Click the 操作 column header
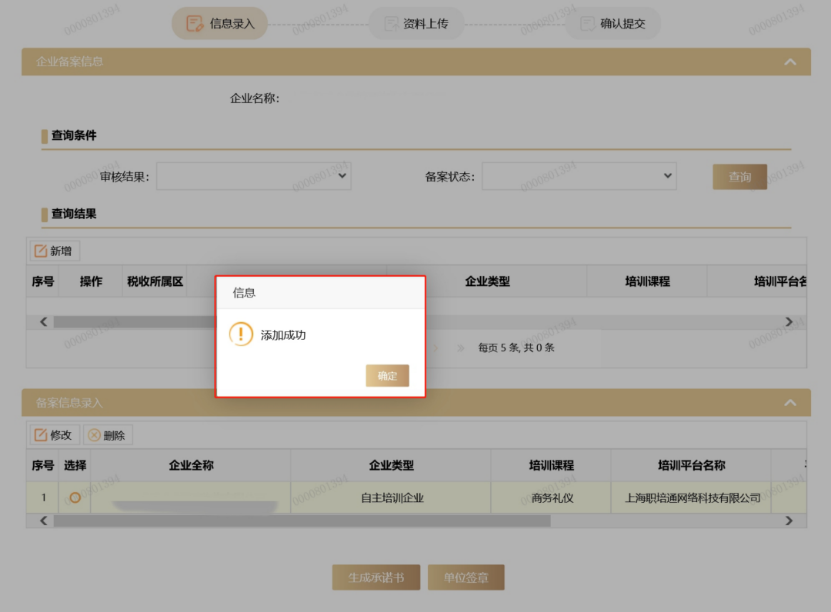The width and height of the screenshot is (831, 612). [x=91, y=281]
